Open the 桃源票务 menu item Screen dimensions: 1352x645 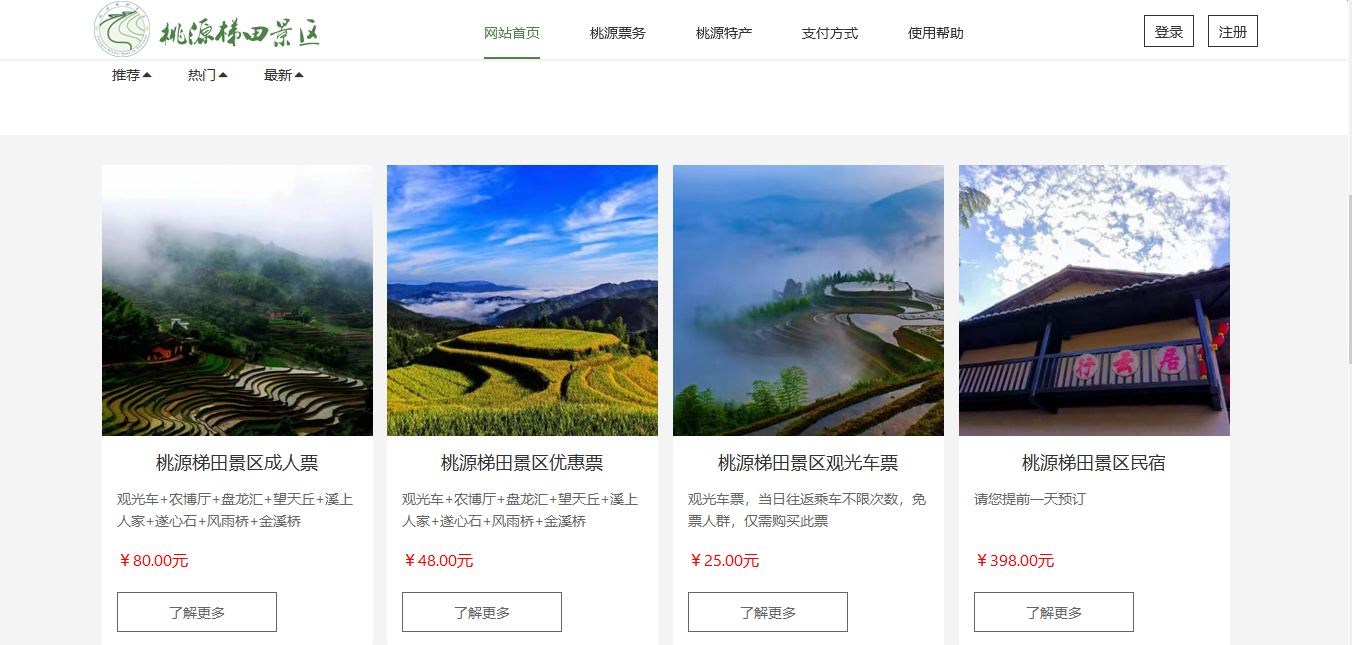click(618, 33)
